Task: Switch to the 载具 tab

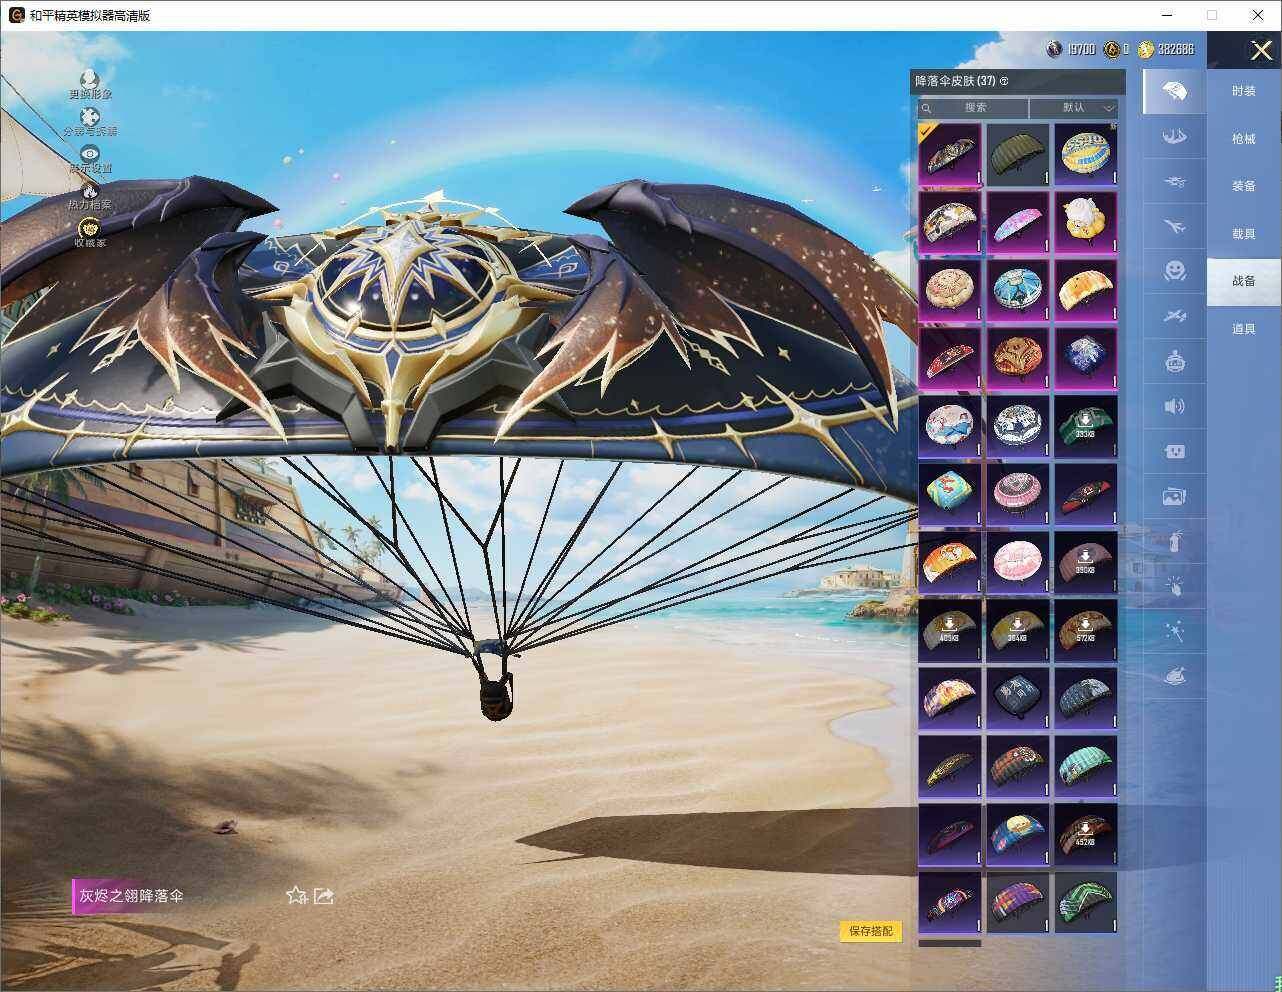Action: [1243, 234]
